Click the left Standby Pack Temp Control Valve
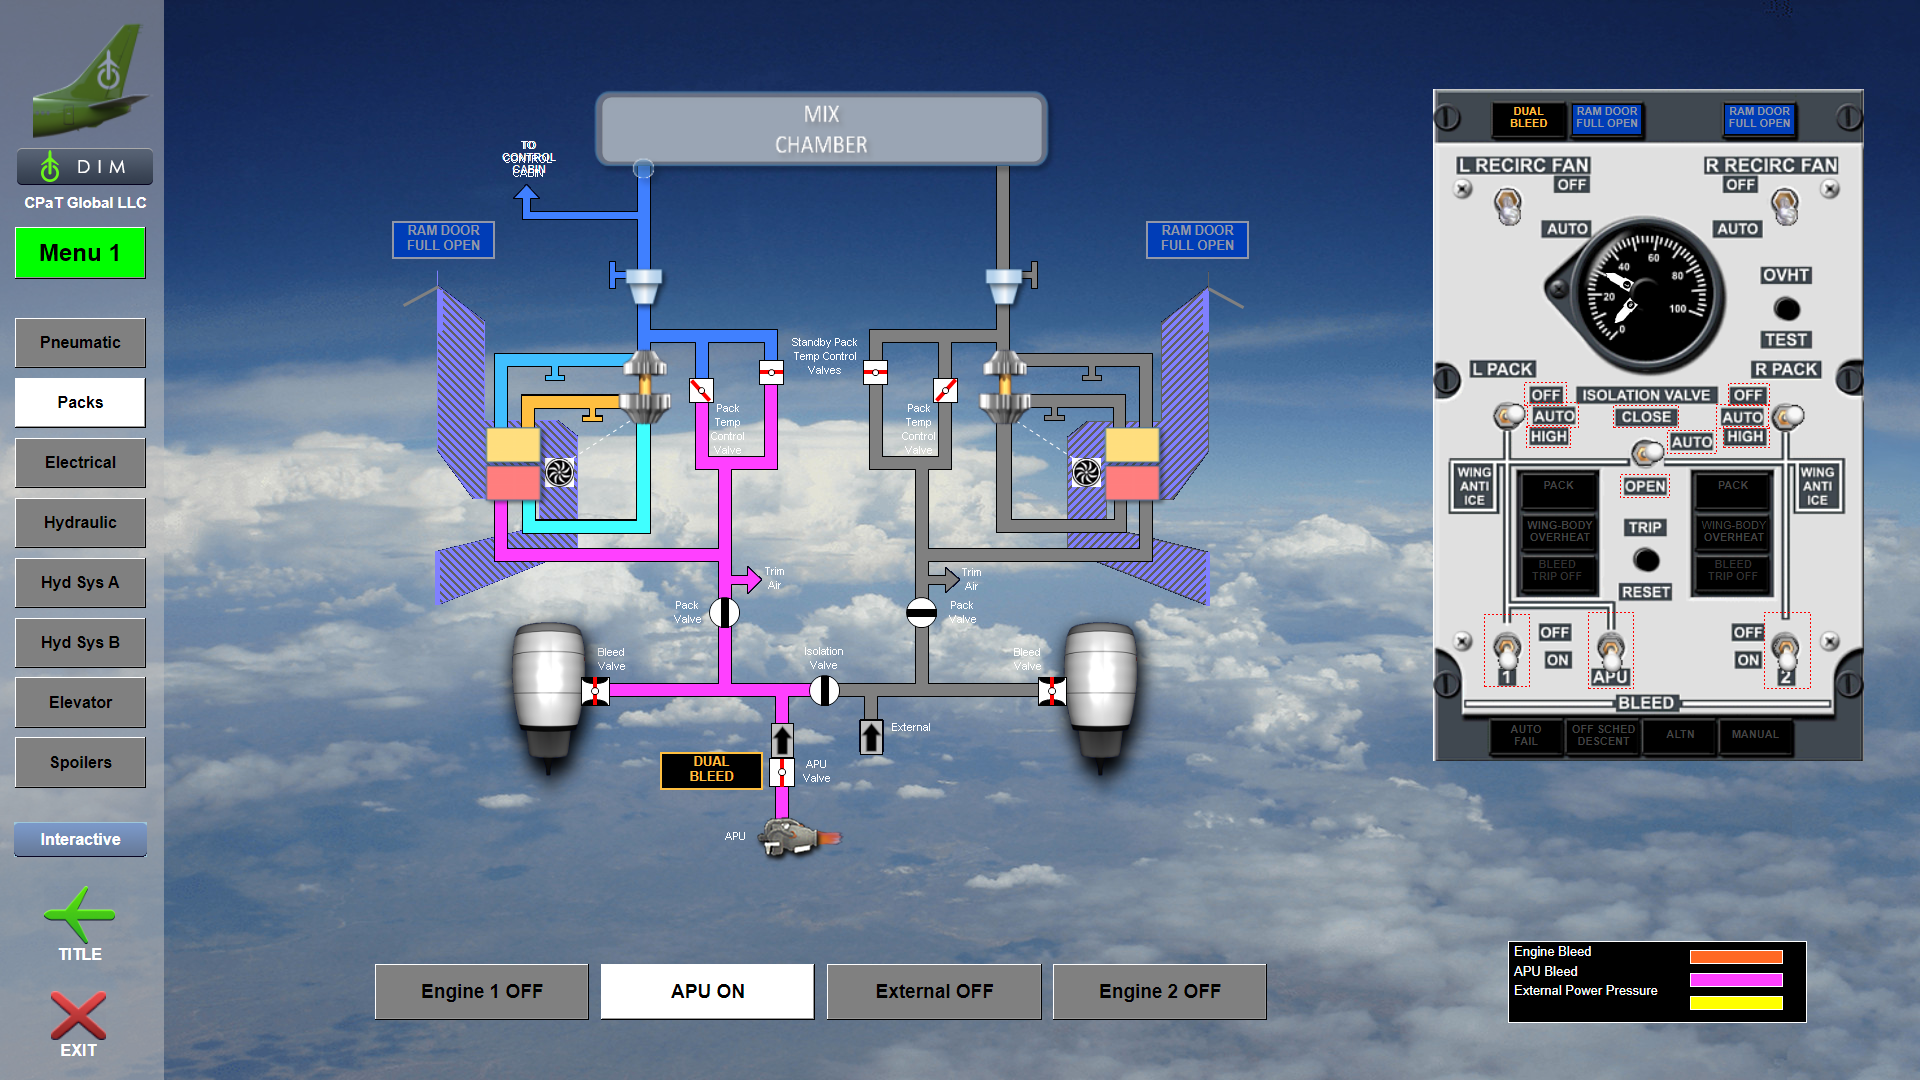 [x=771, y=373]
